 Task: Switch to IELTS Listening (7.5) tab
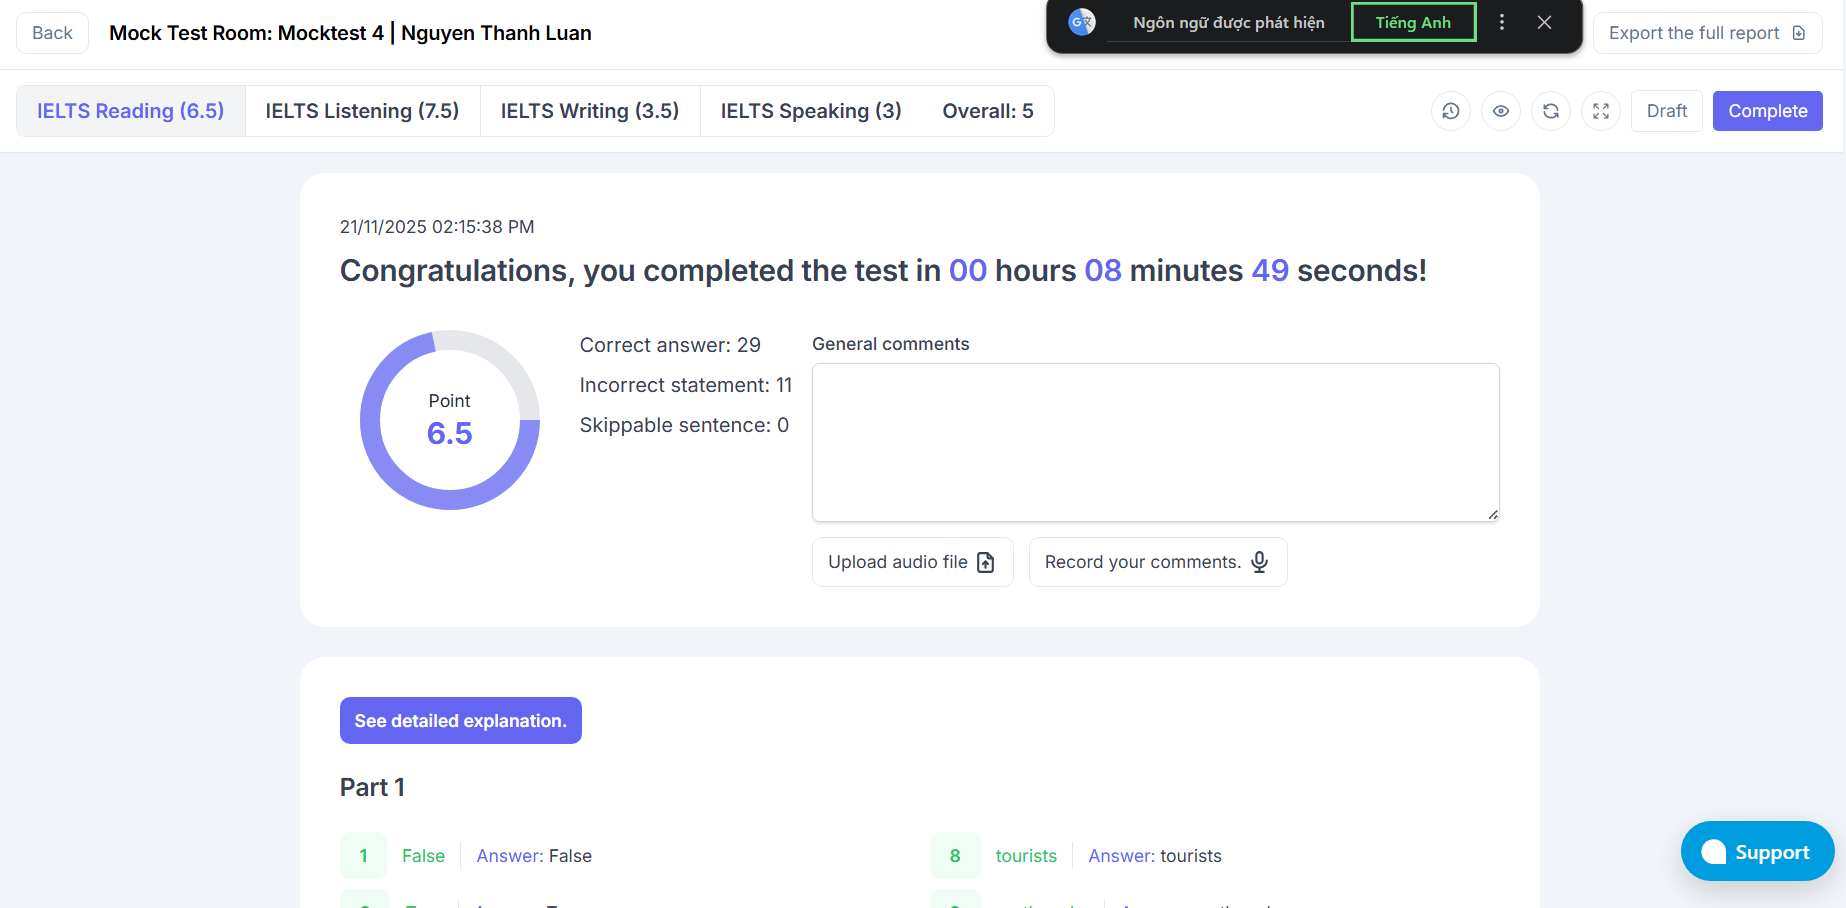(362, 111)
